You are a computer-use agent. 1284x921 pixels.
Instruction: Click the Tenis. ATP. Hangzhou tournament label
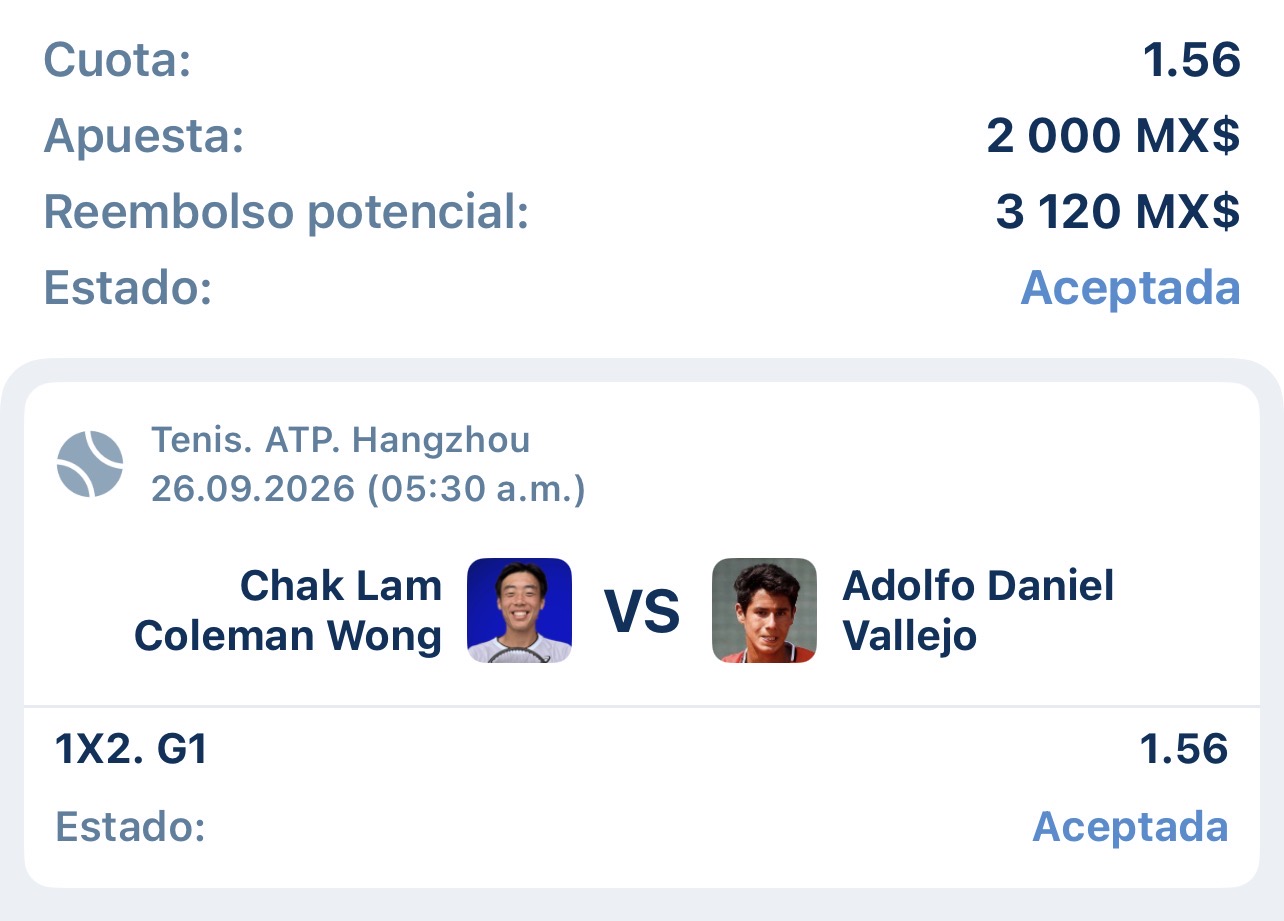click(340, 439)
